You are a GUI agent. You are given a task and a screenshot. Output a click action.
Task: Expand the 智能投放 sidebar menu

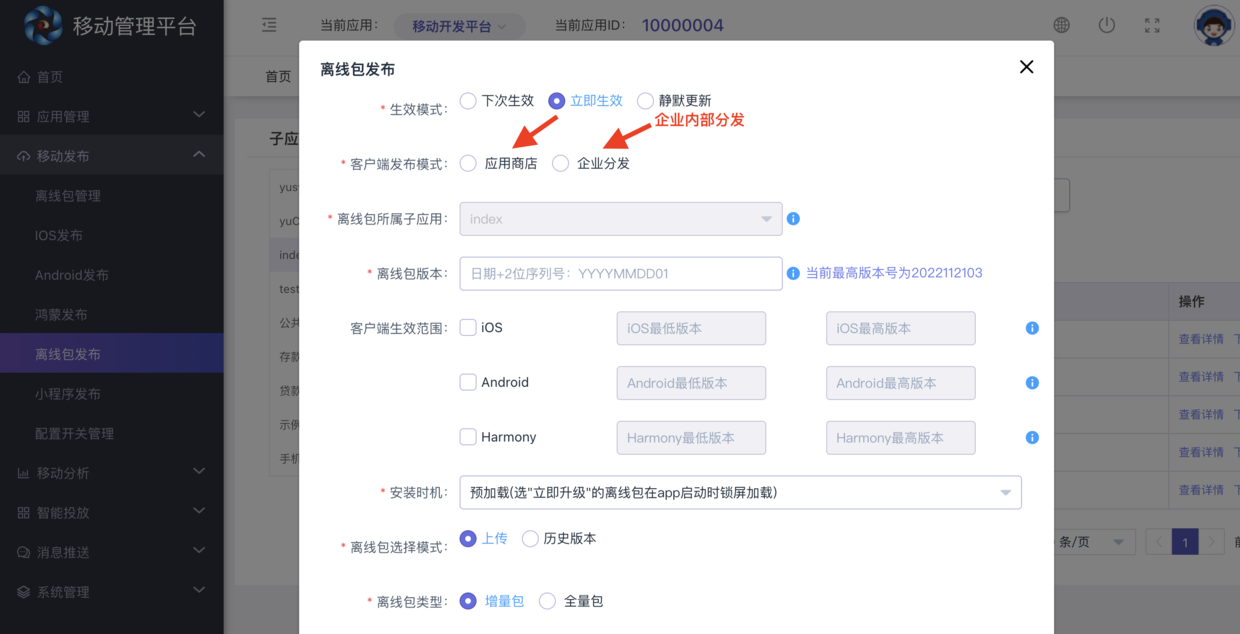click(x=199, y=511)
